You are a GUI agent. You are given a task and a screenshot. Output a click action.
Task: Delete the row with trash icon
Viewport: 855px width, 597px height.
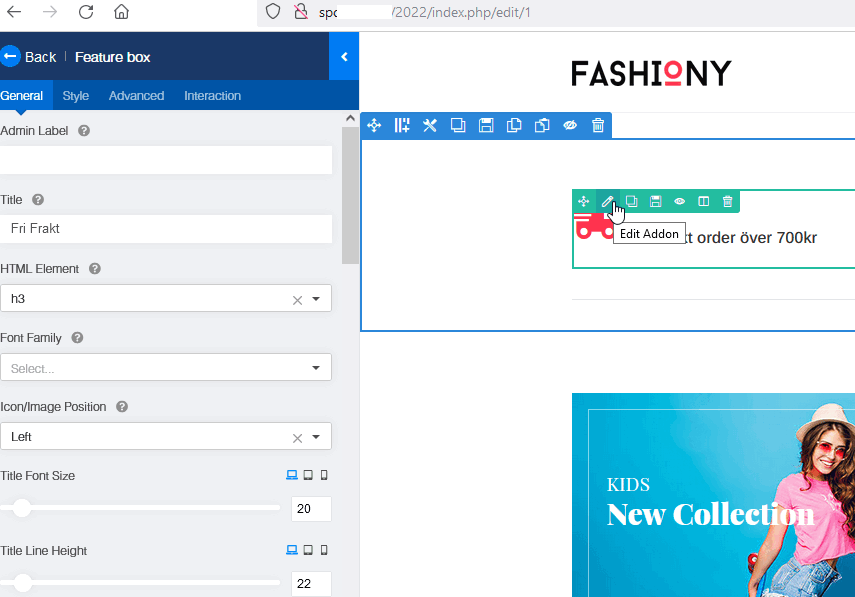[598, 125]
